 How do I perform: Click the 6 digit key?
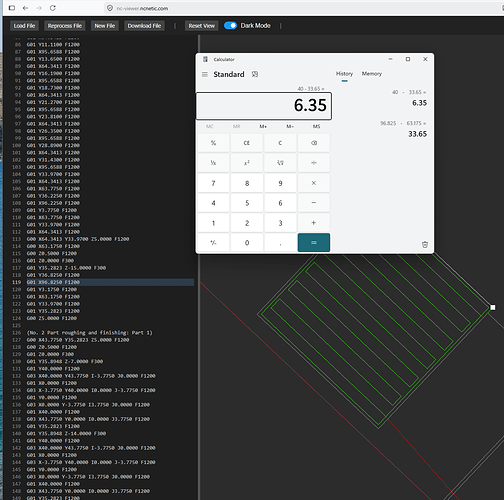(x=280, y=203)
